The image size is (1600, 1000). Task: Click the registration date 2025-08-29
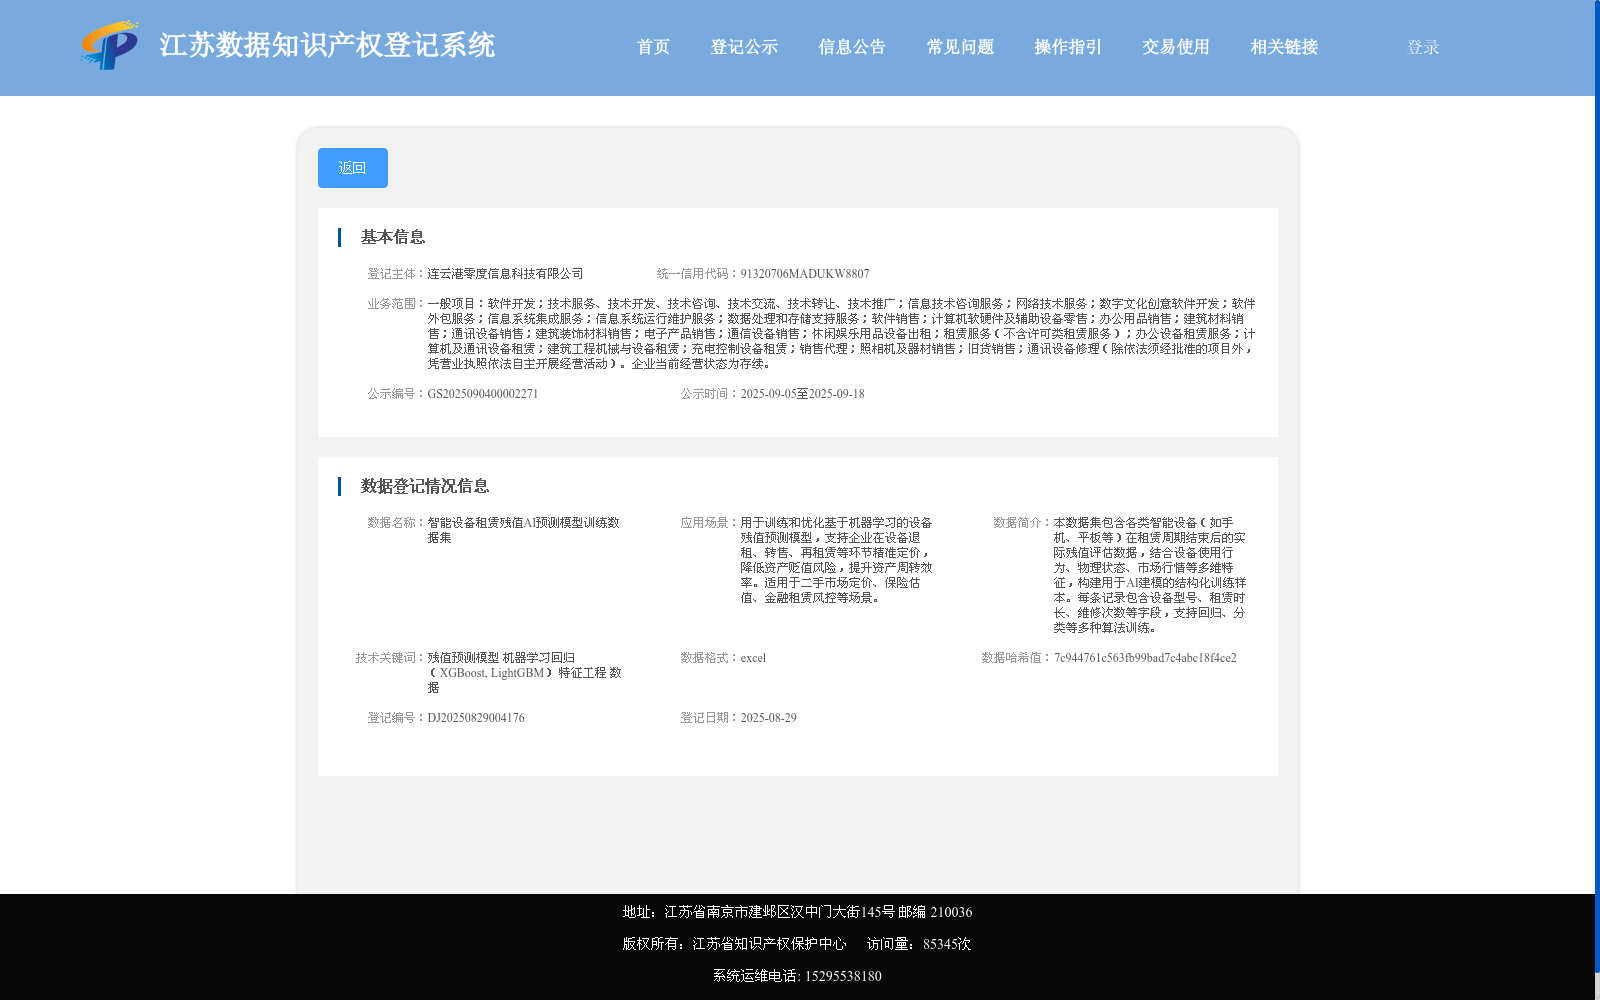pos(768,718)
